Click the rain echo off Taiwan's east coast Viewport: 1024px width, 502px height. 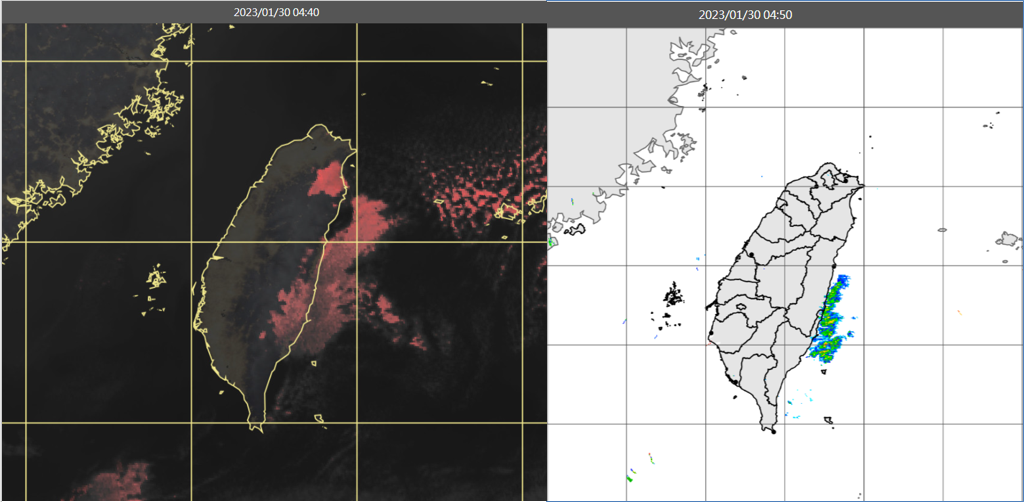point(831,319)
